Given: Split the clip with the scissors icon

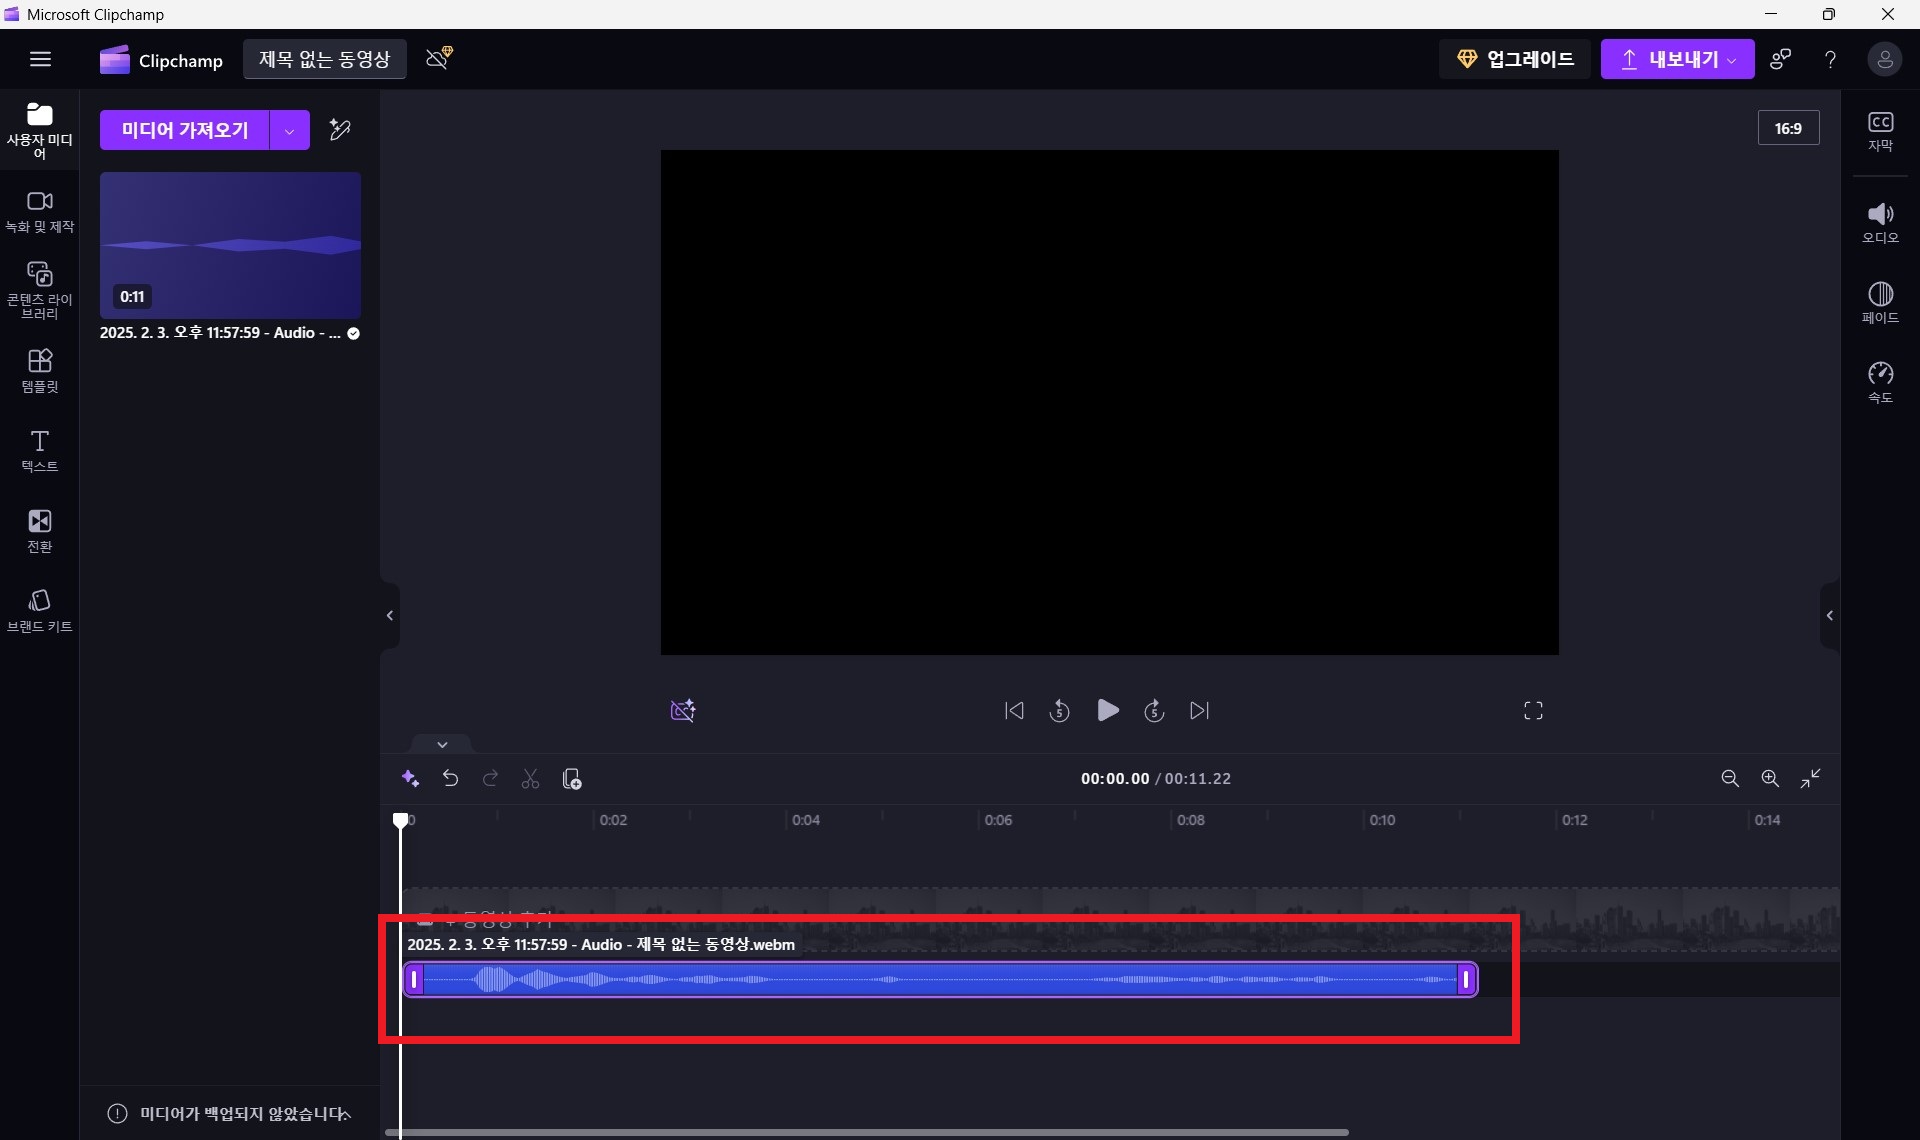Looking at the screenshot, I should 531,779.
